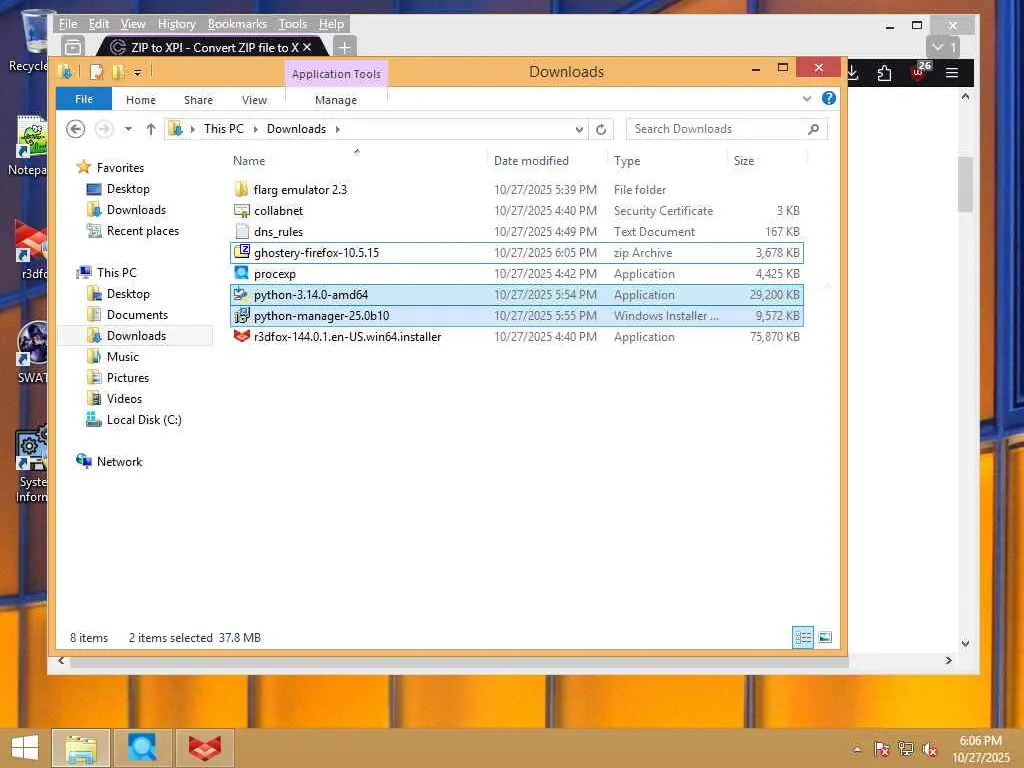Click the Properties quick access icon
The image size is (1024, 768).
(97, 72)
